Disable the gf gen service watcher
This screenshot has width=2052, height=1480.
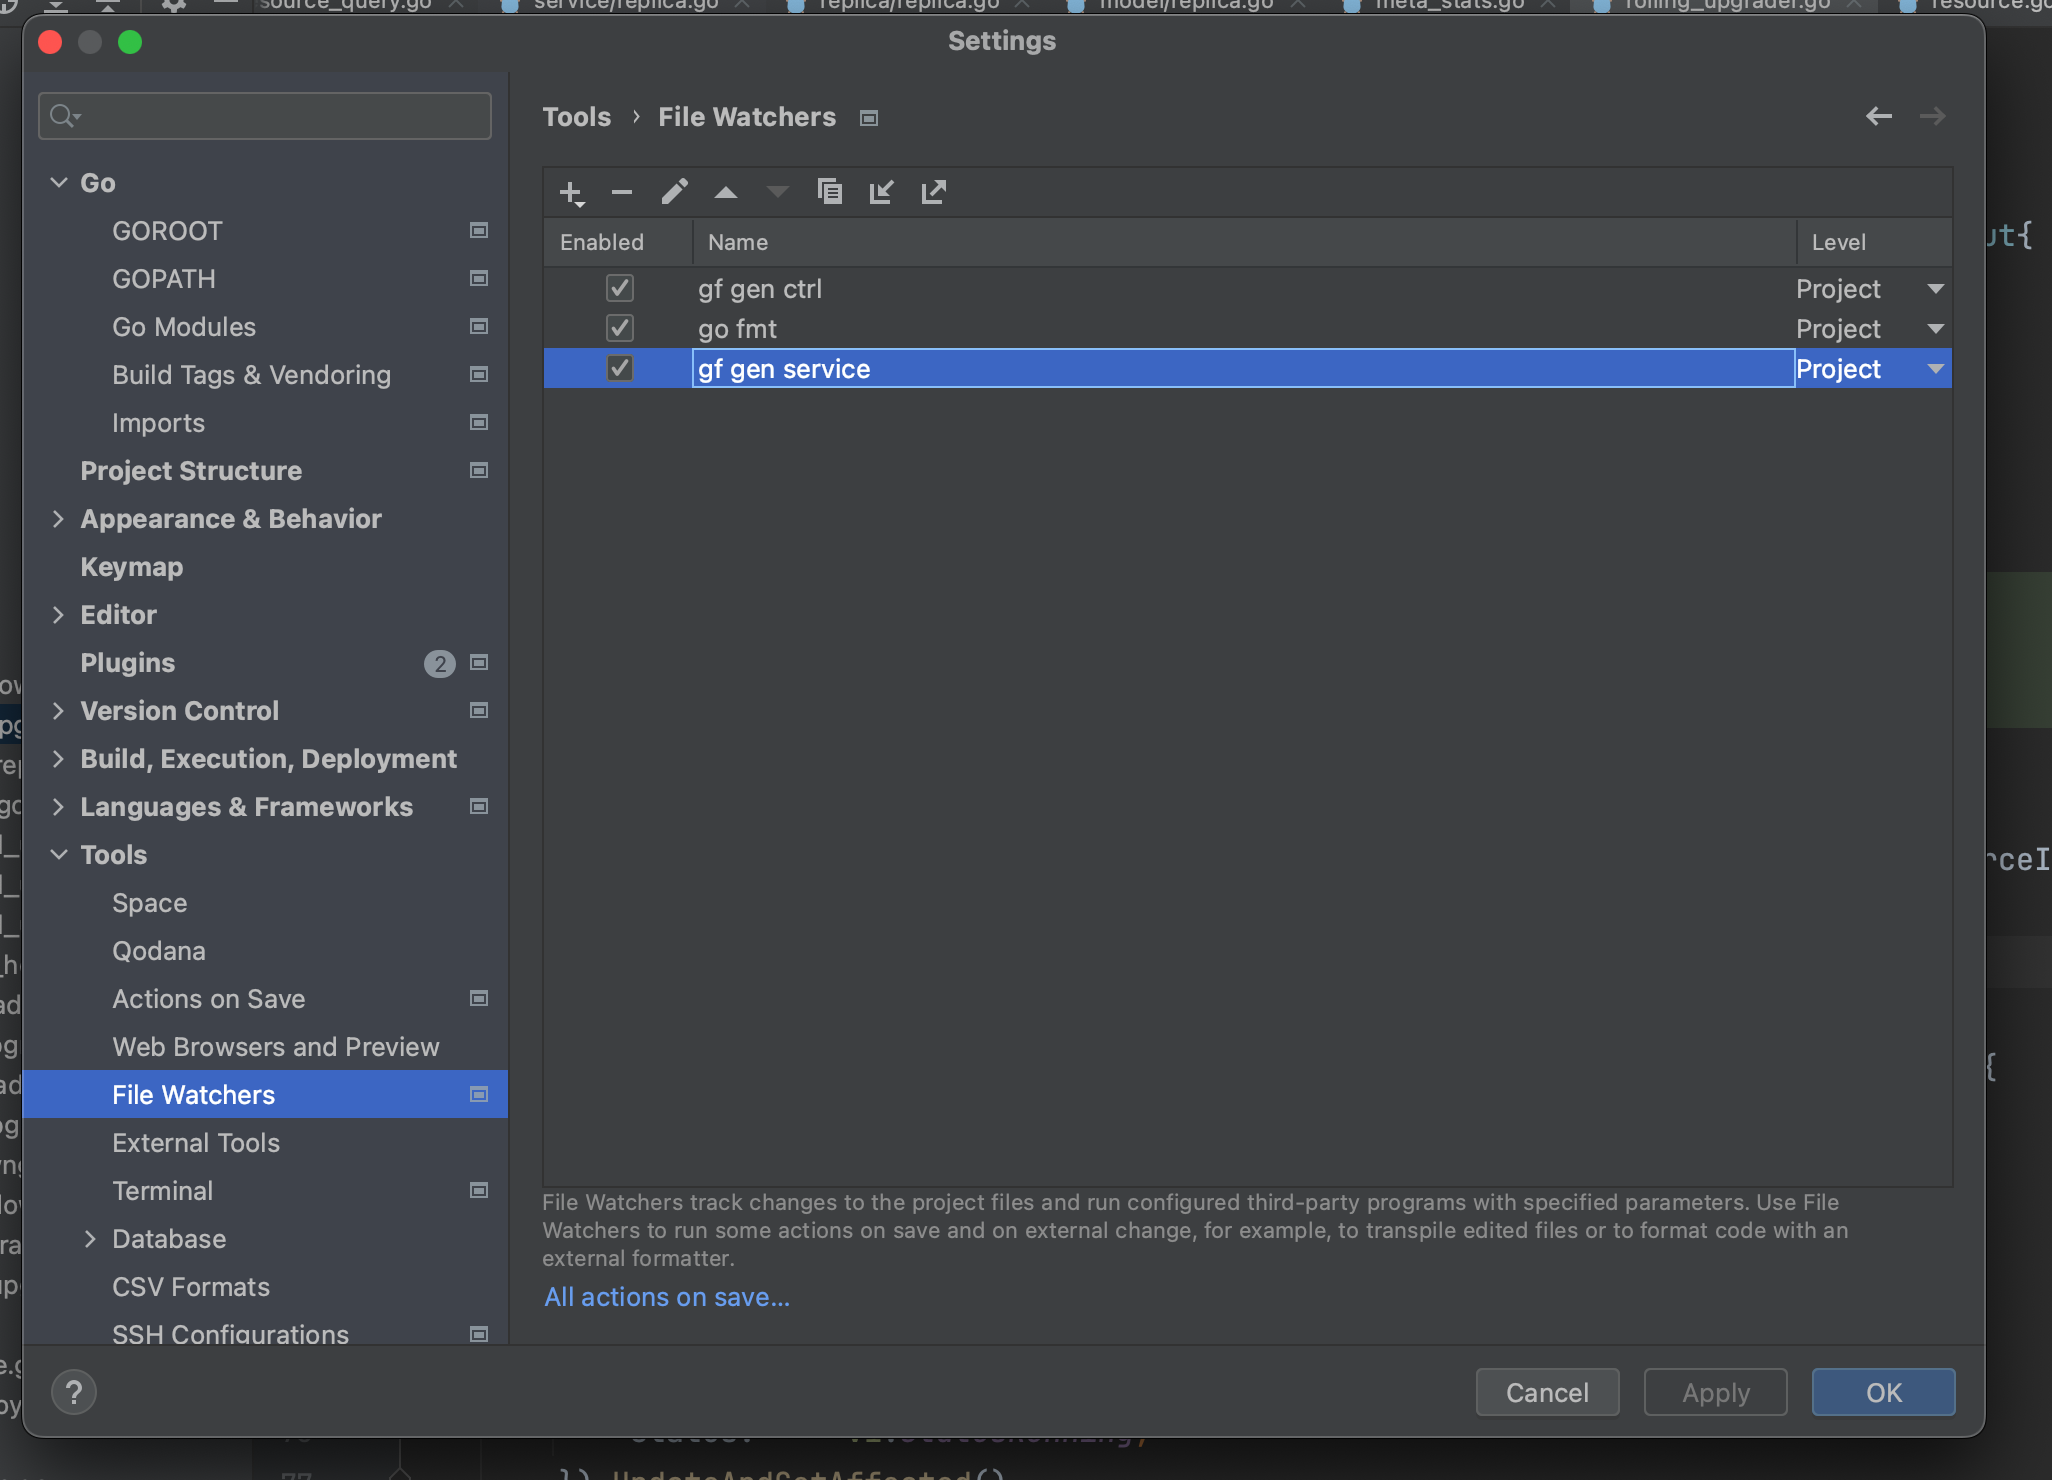(x=619, y=368)
